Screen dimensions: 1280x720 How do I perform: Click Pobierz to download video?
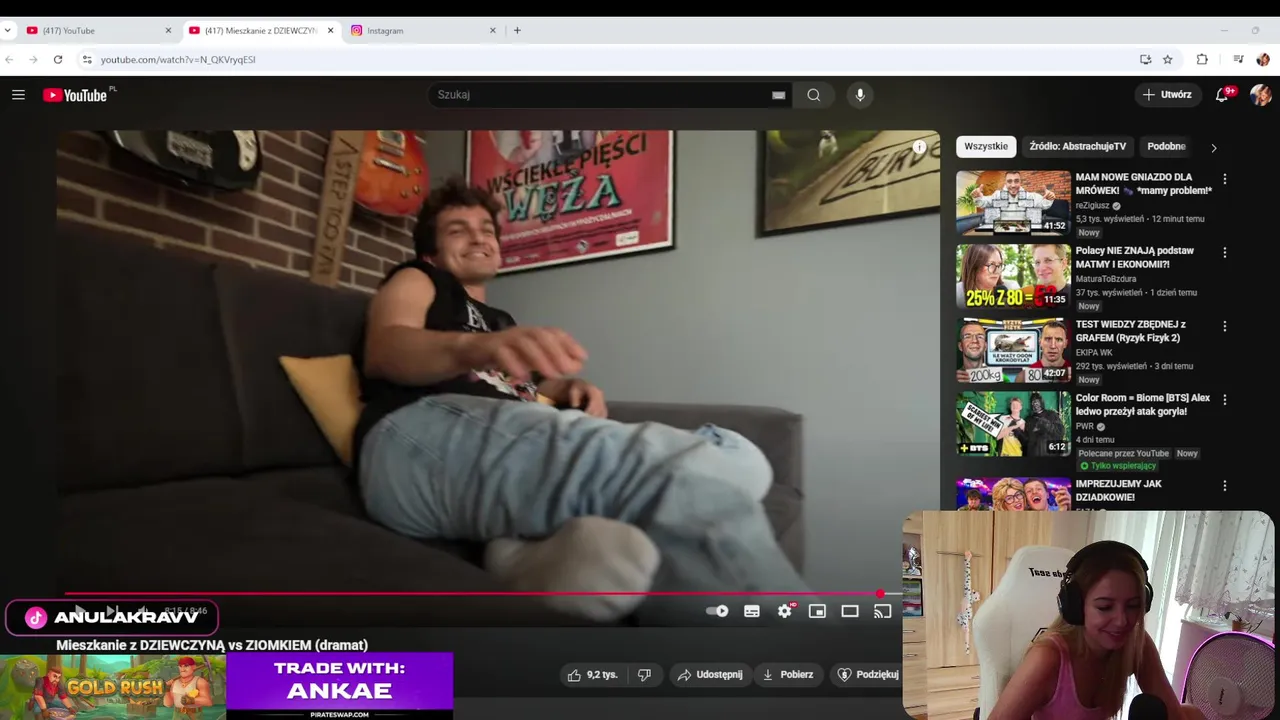coord(787,675)
